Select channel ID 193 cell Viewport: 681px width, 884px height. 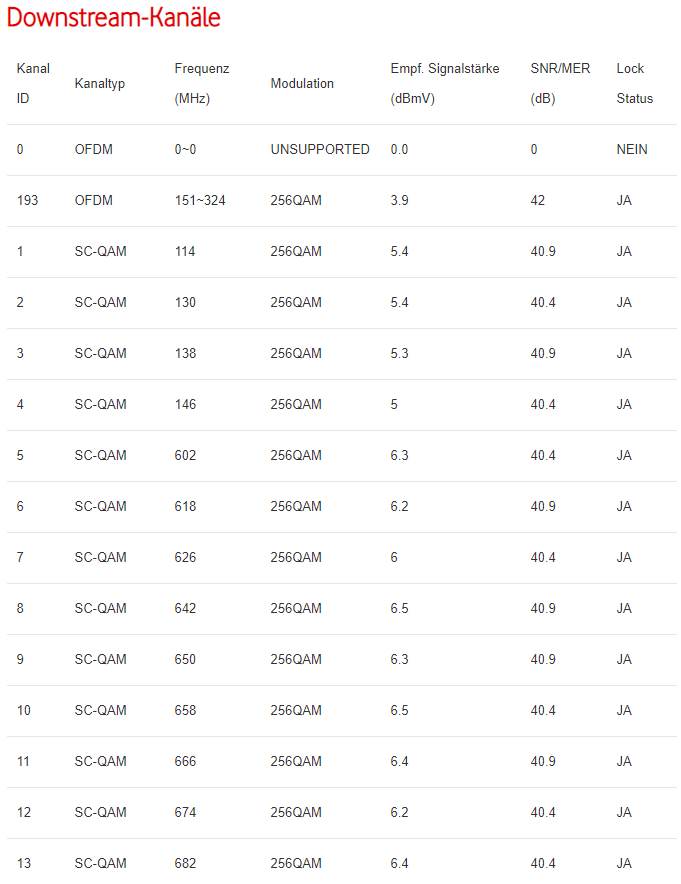point(28,201)
